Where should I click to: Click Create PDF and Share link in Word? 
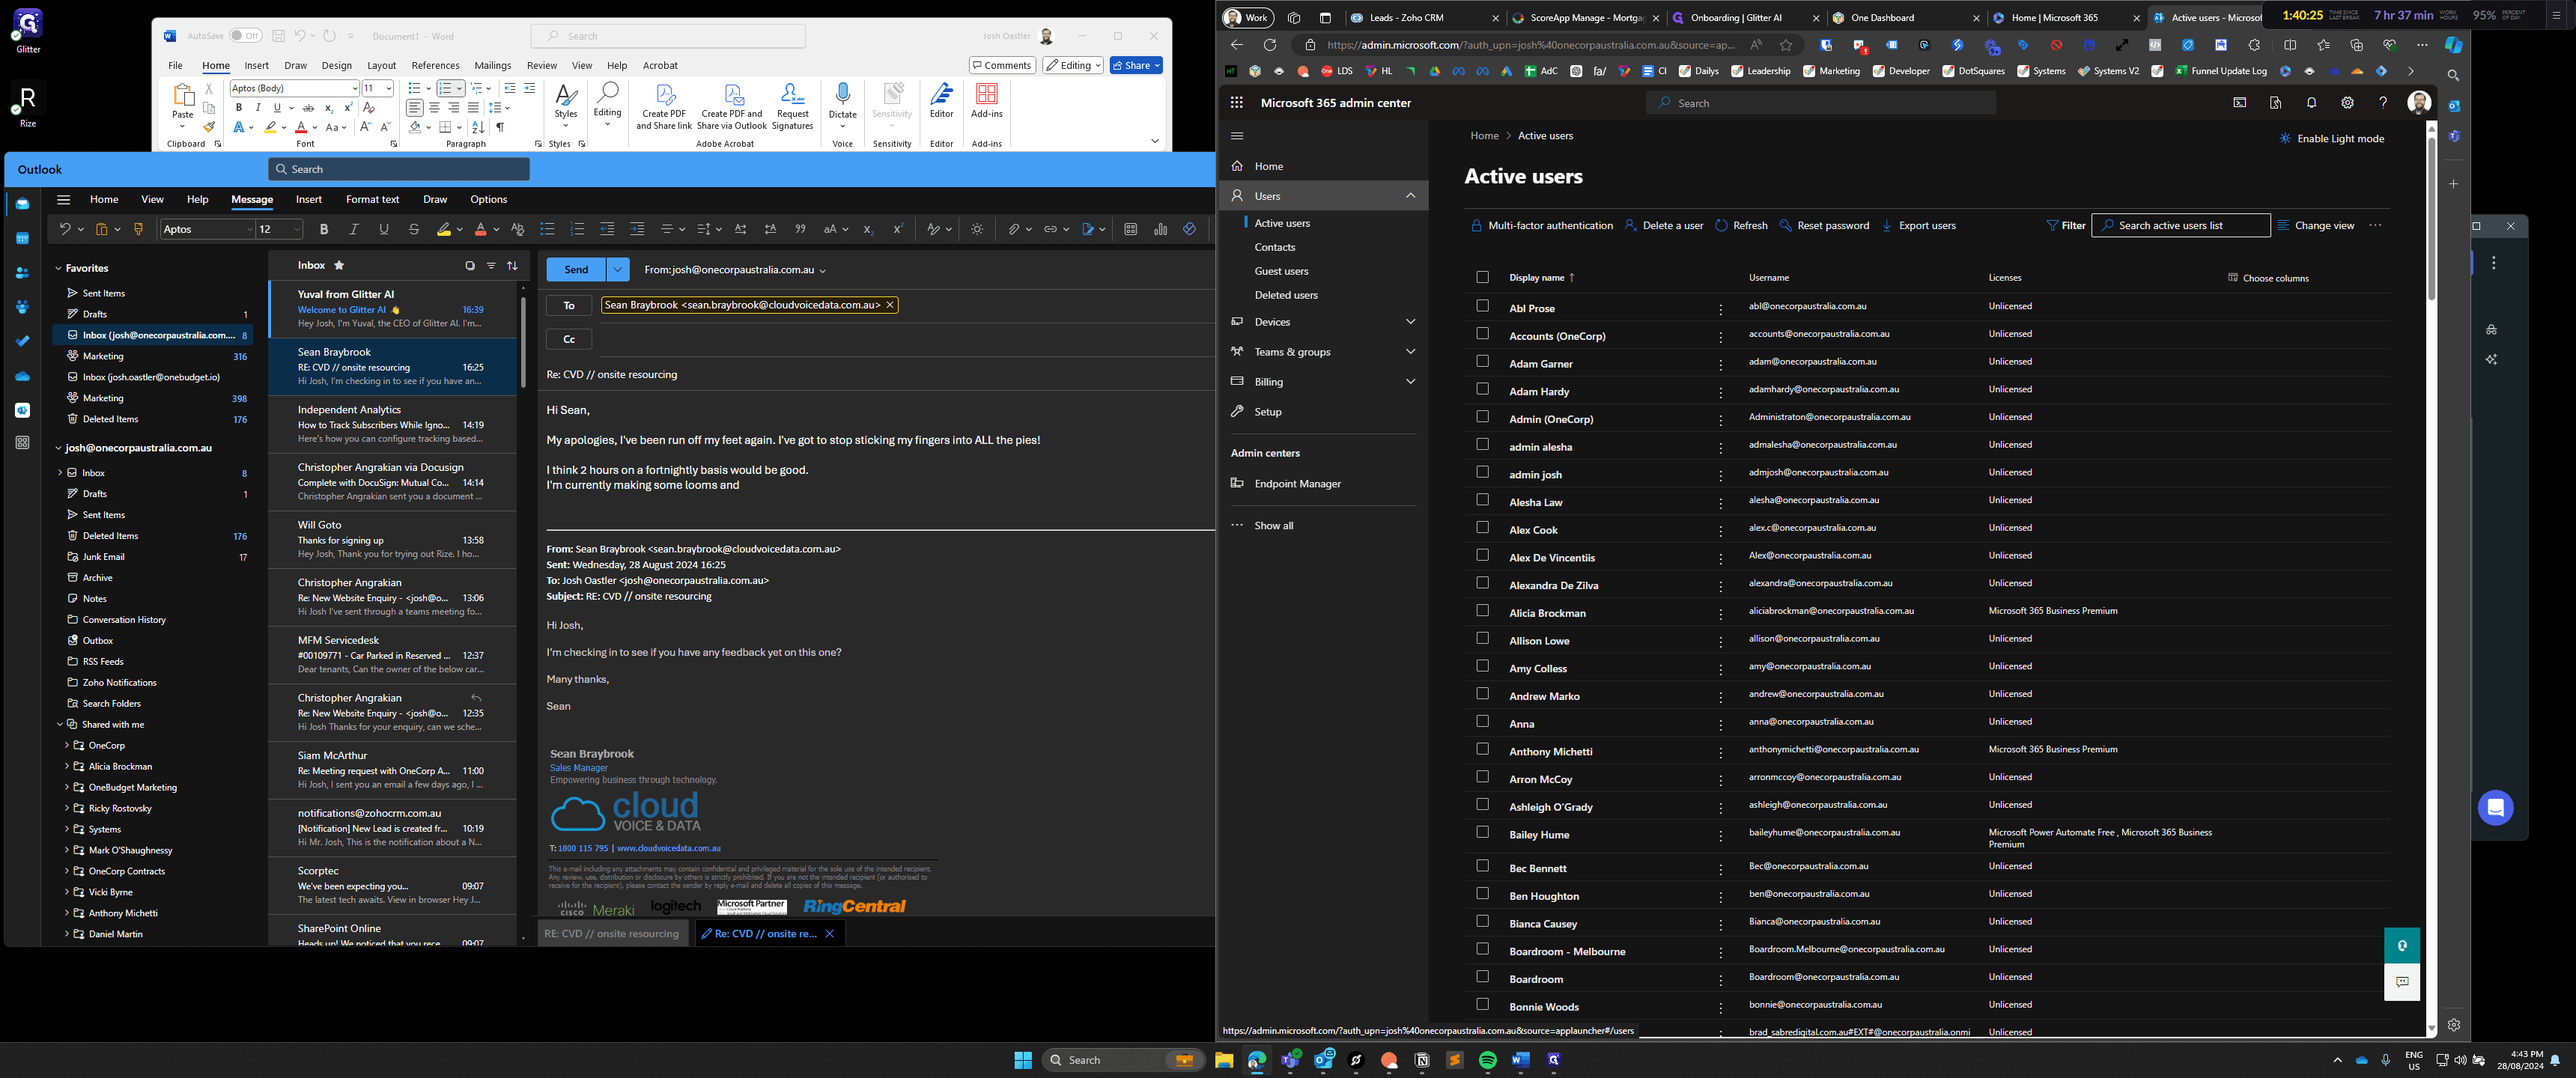[x=664, y=106]
